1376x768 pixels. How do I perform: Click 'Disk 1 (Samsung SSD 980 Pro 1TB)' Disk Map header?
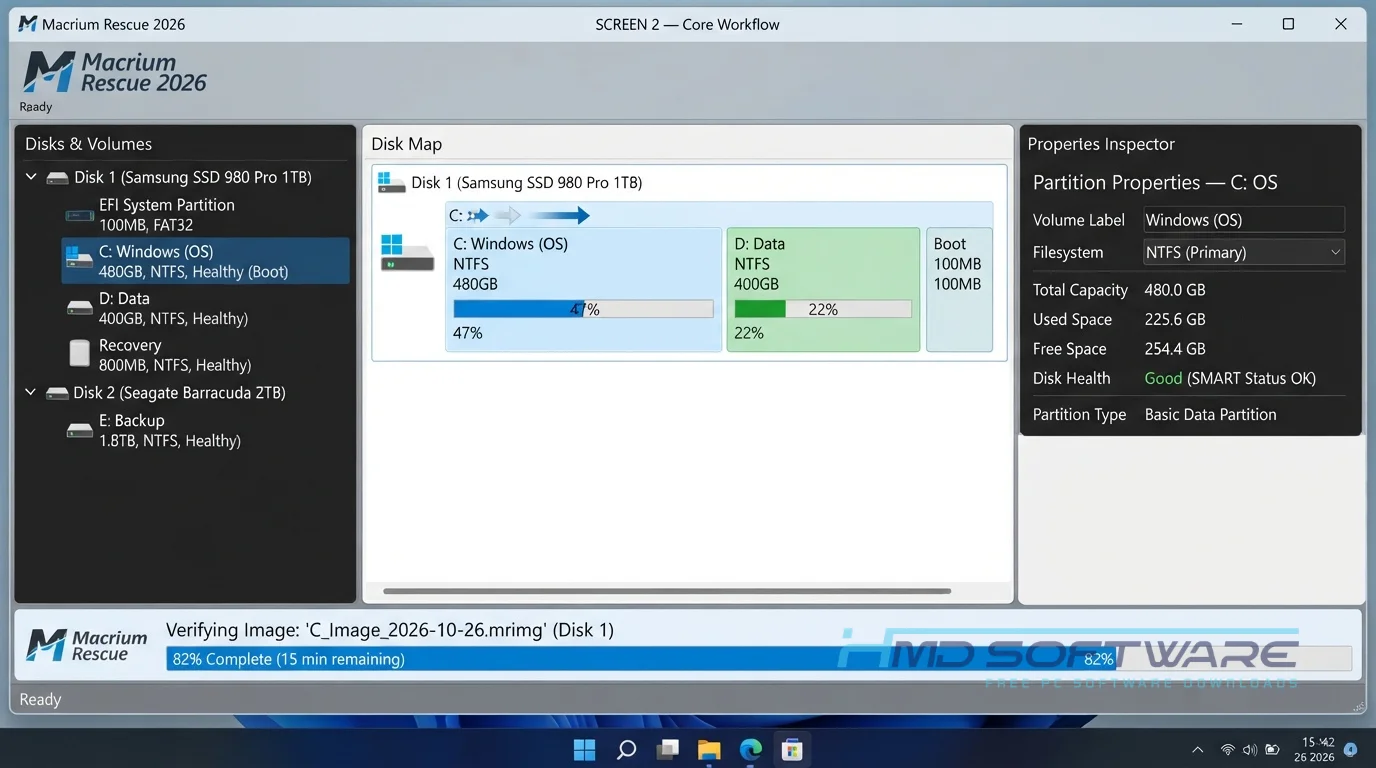point(527,183)
